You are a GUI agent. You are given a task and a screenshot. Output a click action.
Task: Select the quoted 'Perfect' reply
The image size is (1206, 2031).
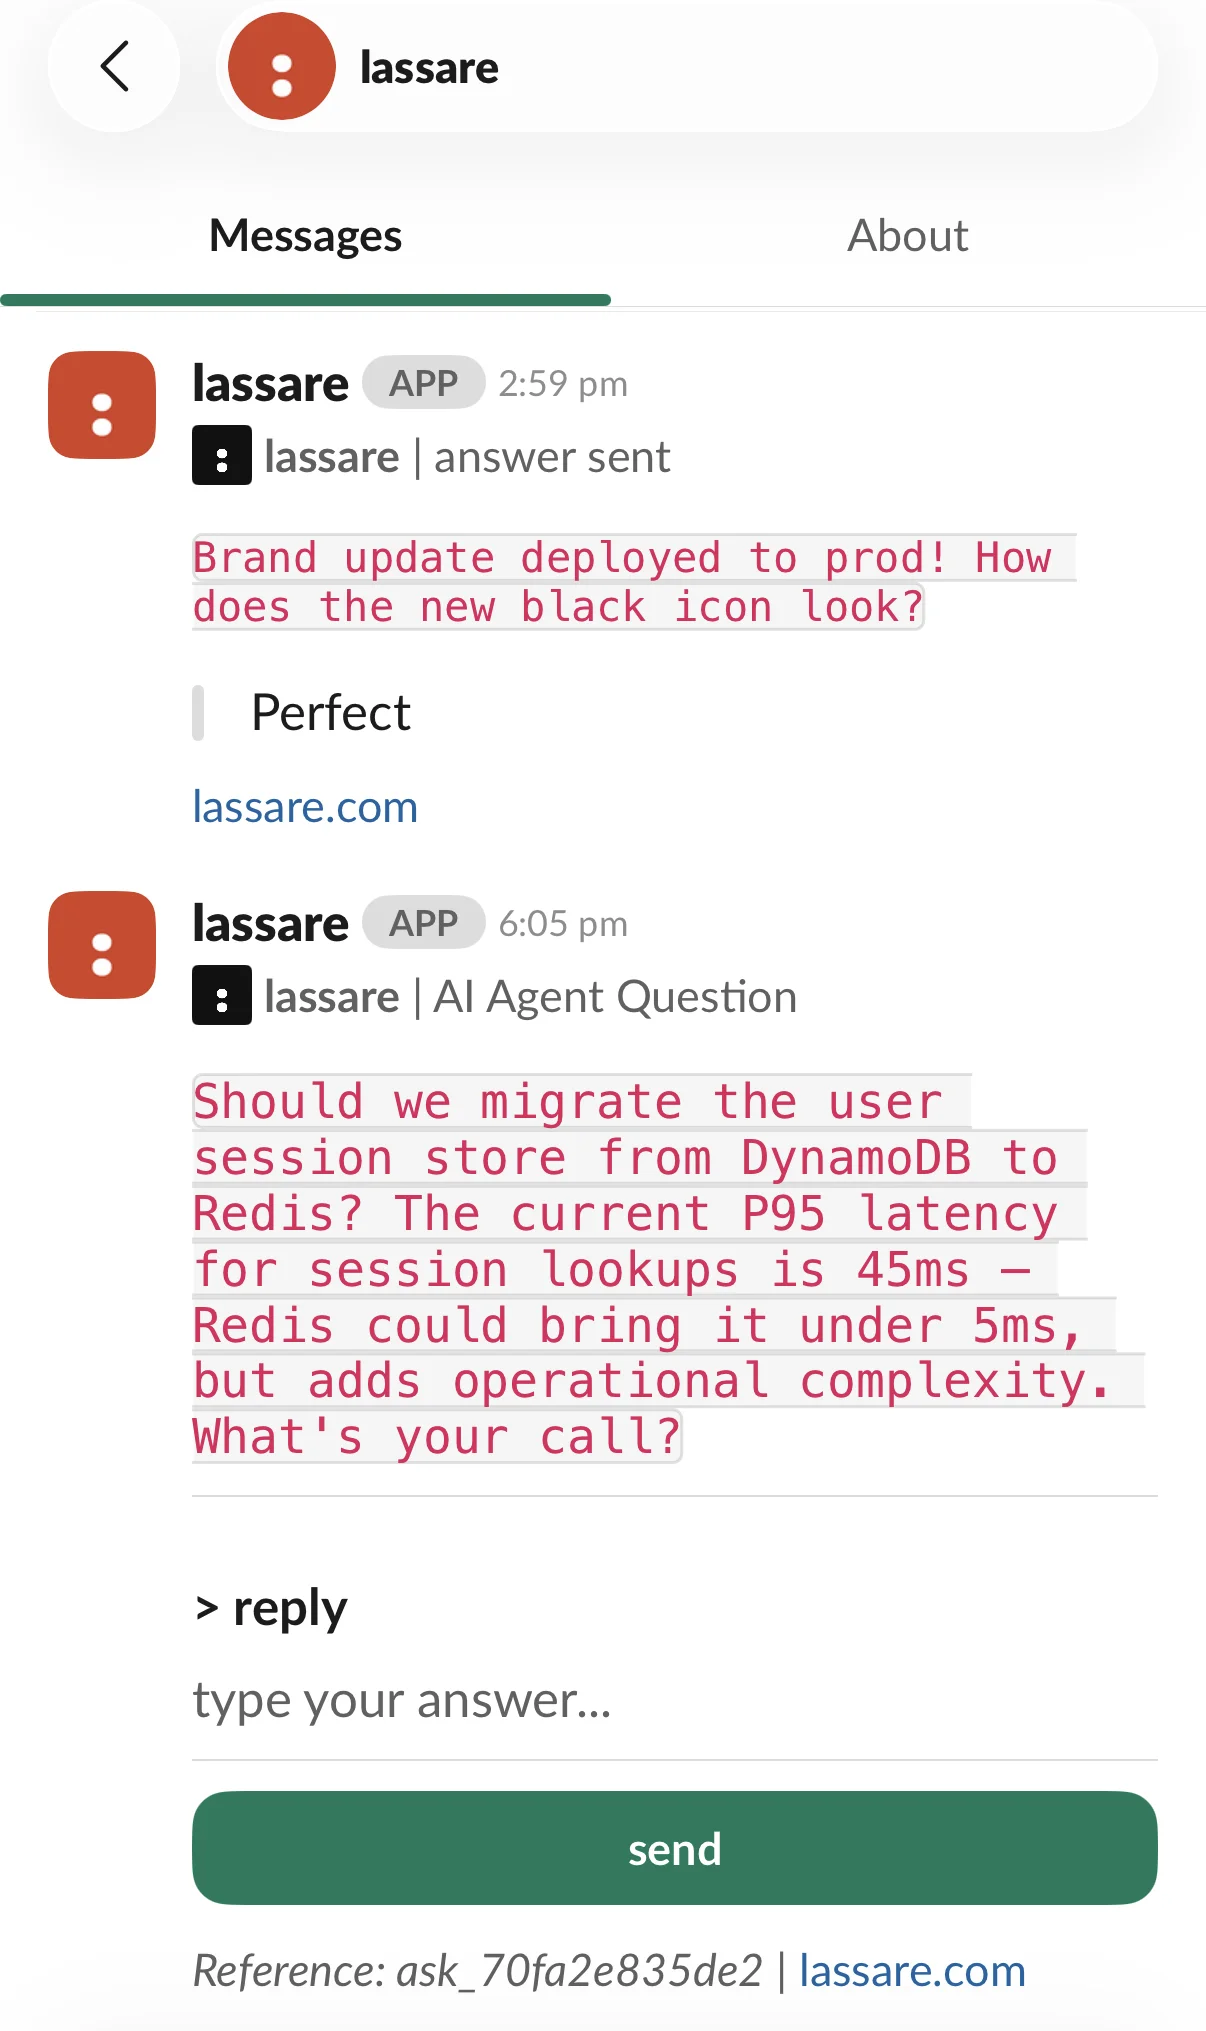coord(330,712)
